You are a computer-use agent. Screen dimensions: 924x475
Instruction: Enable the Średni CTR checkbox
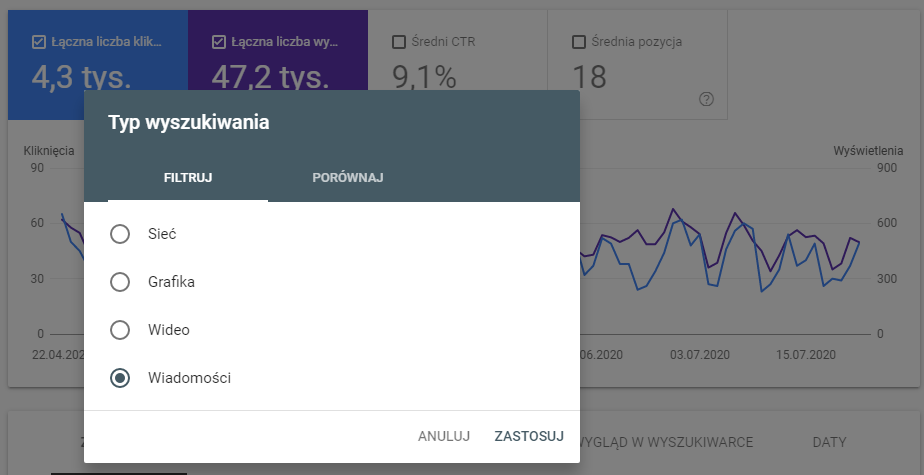[399, 42]
